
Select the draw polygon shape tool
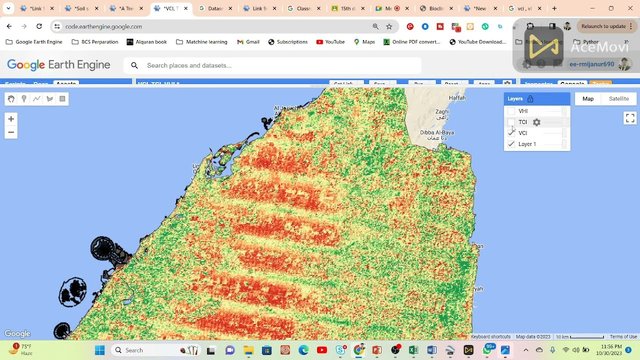pyautogui.click(x=50, y=99)
